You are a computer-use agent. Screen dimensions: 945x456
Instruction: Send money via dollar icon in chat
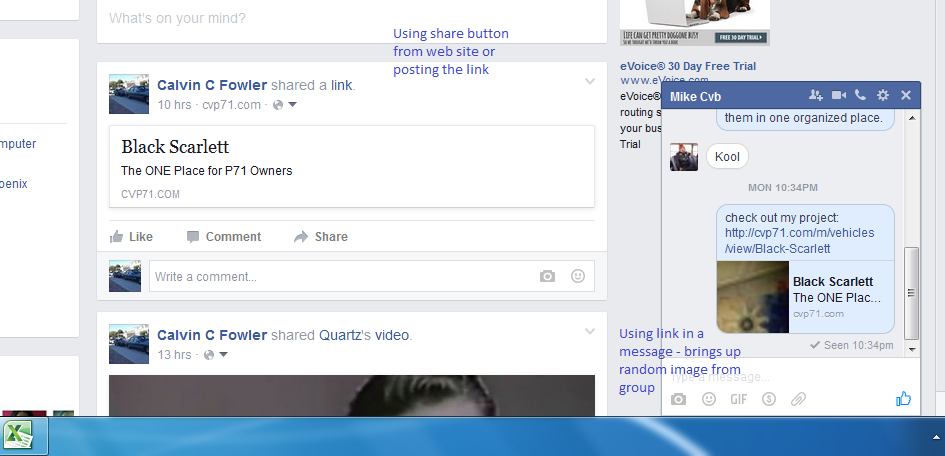click(x=768, y=399)
